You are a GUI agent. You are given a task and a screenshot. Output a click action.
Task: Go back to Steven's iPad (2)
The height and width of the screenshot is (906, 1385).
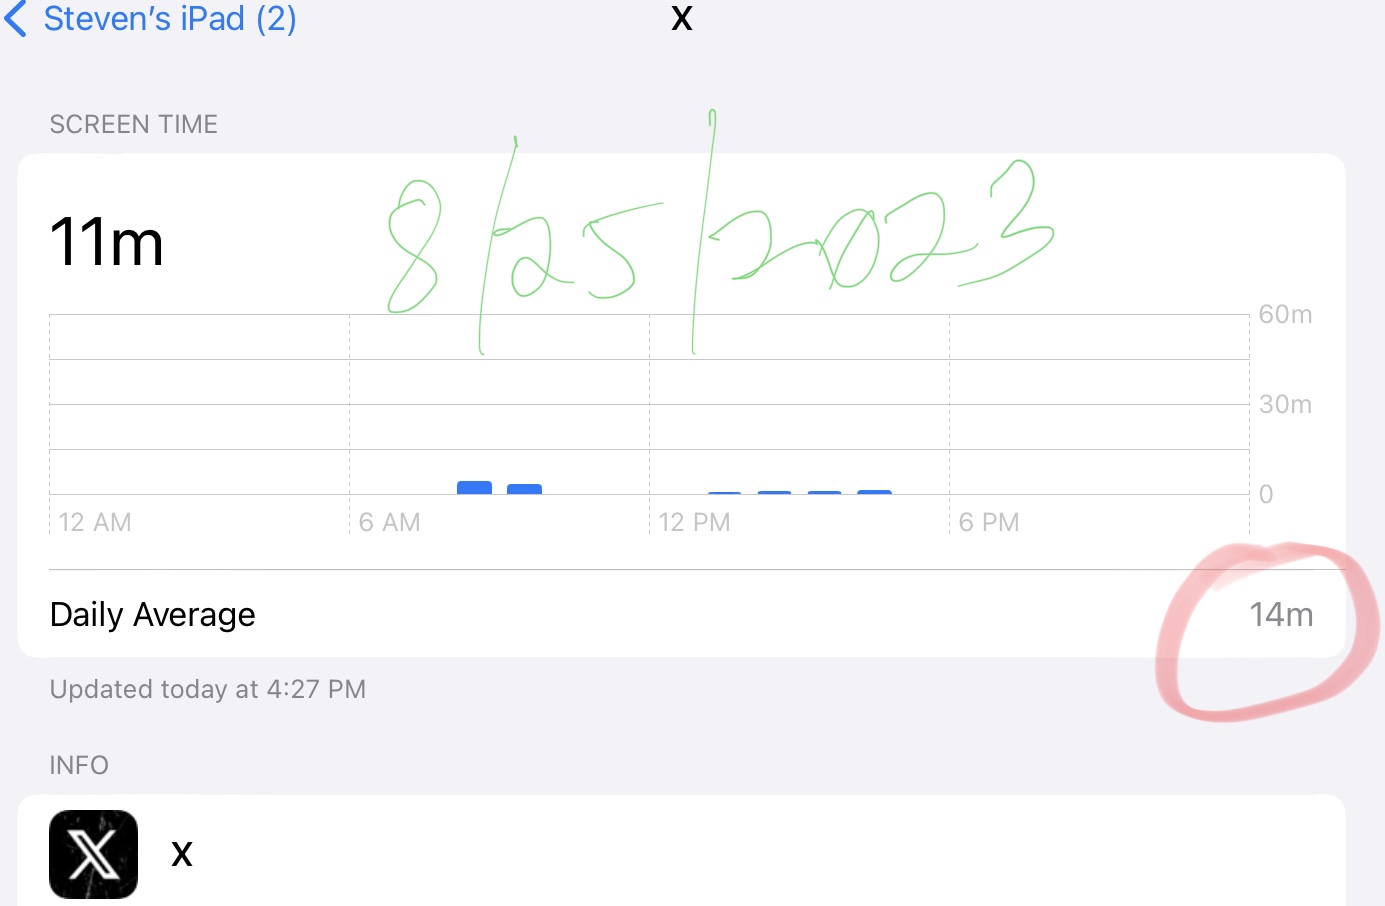point(170,18)
